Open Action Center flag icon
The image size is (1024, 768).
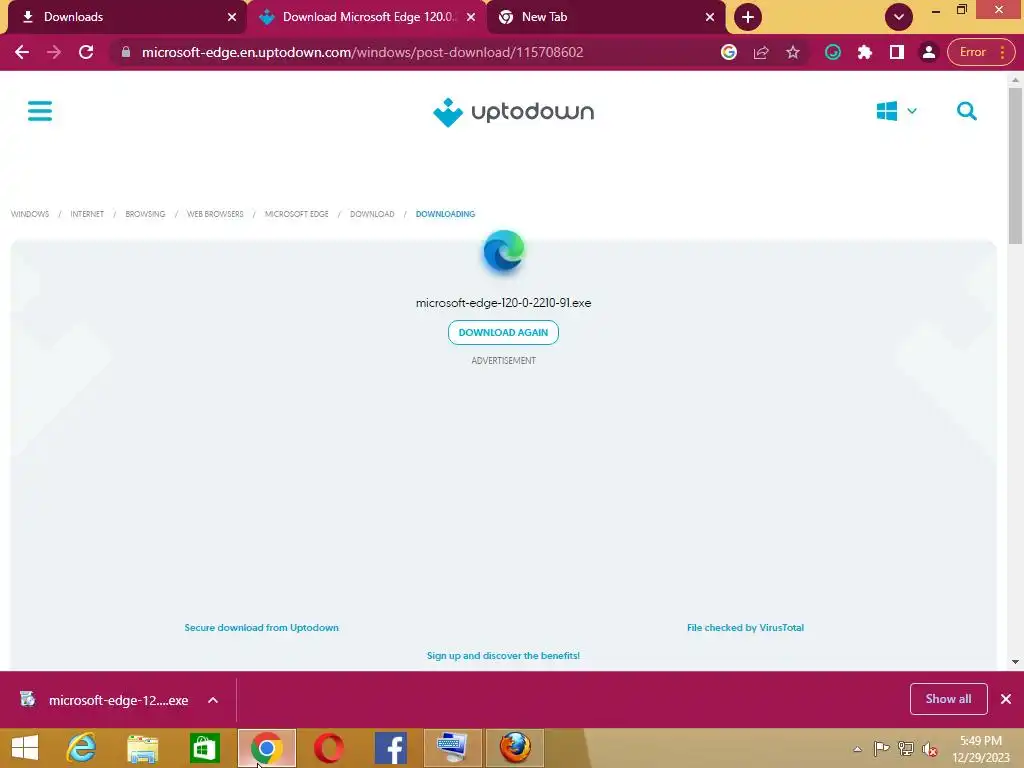click(881, 749)
